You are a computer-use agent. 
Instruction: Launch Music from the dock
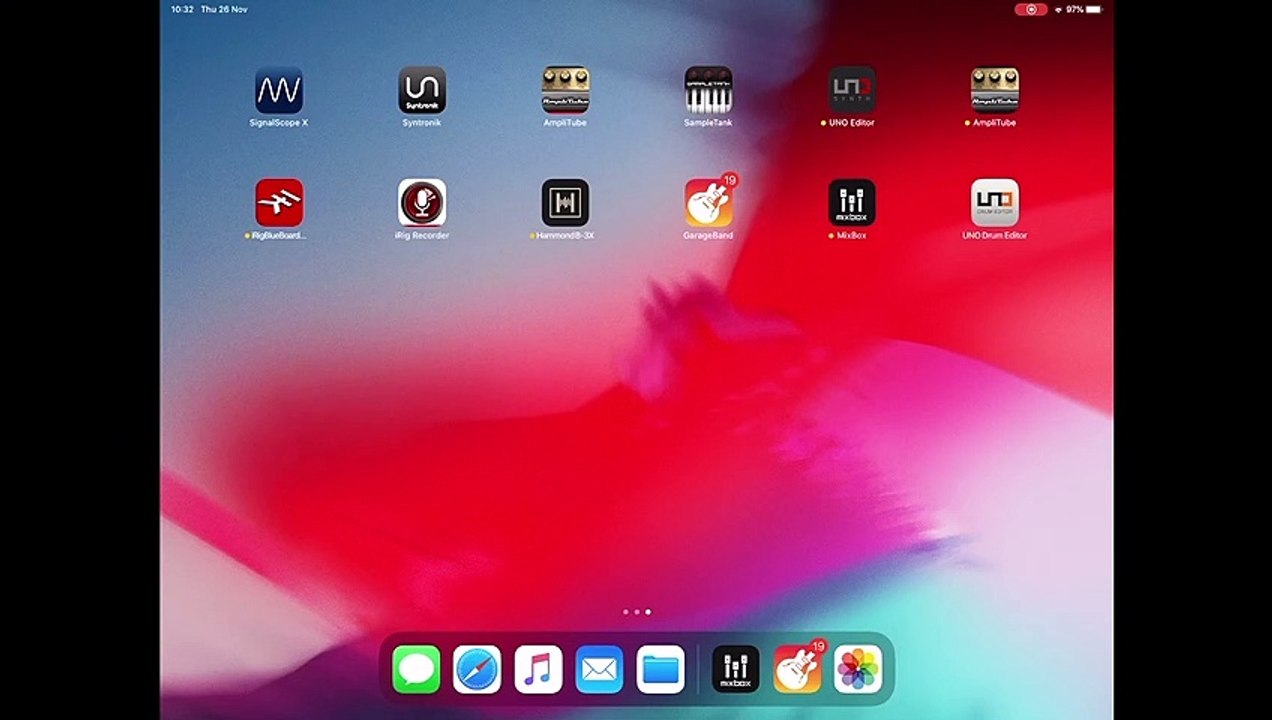tap(538, 669)
